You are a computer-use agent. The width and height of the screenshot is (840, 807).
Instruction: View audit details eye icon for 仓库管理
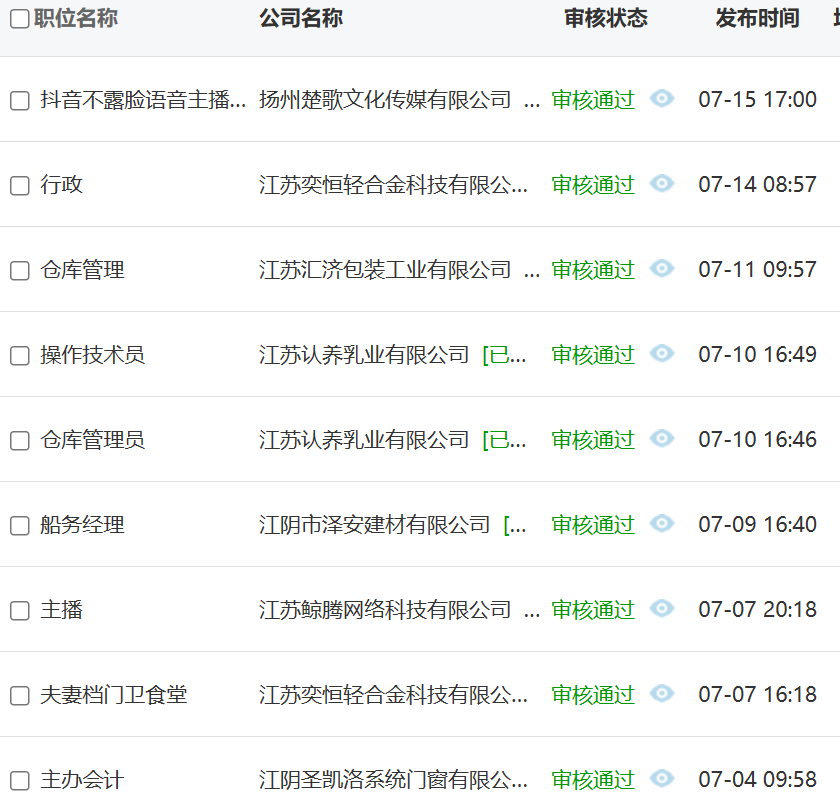[662, 268]
